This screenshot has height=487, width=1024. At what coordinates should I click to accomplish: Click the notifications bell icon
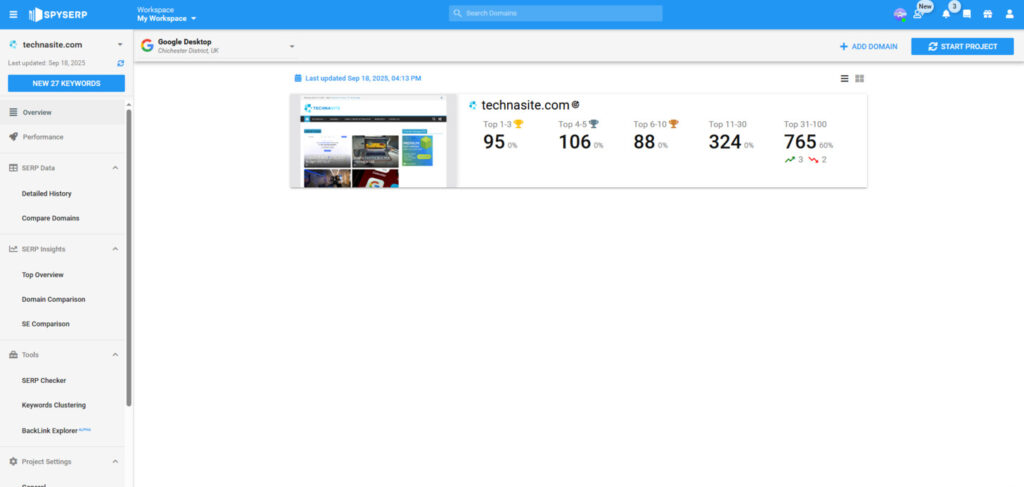click(x=946, y=14)
